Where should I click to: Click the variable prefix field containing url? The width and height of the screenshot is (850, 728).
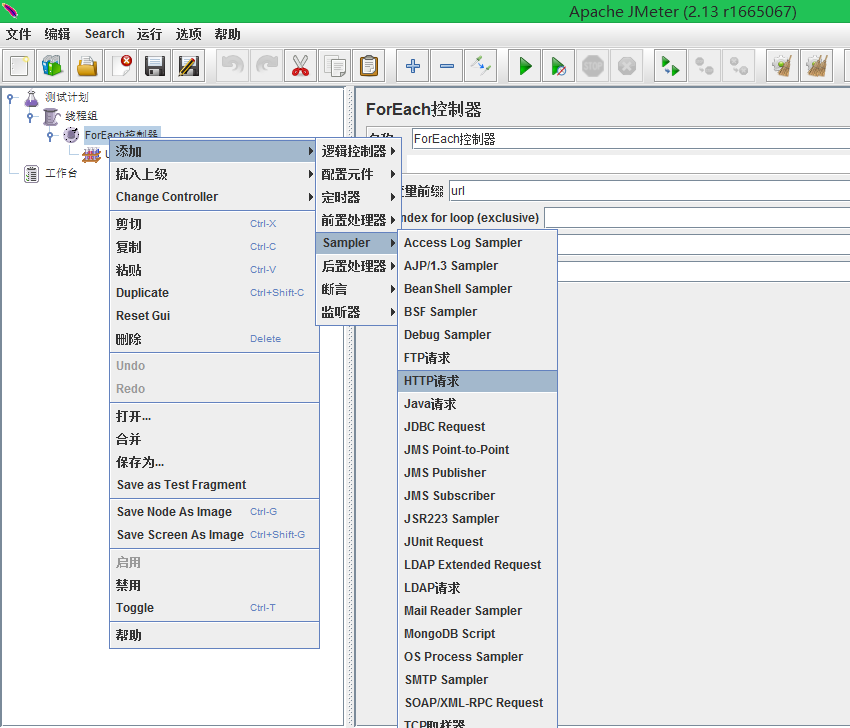(x=649, y=191)
